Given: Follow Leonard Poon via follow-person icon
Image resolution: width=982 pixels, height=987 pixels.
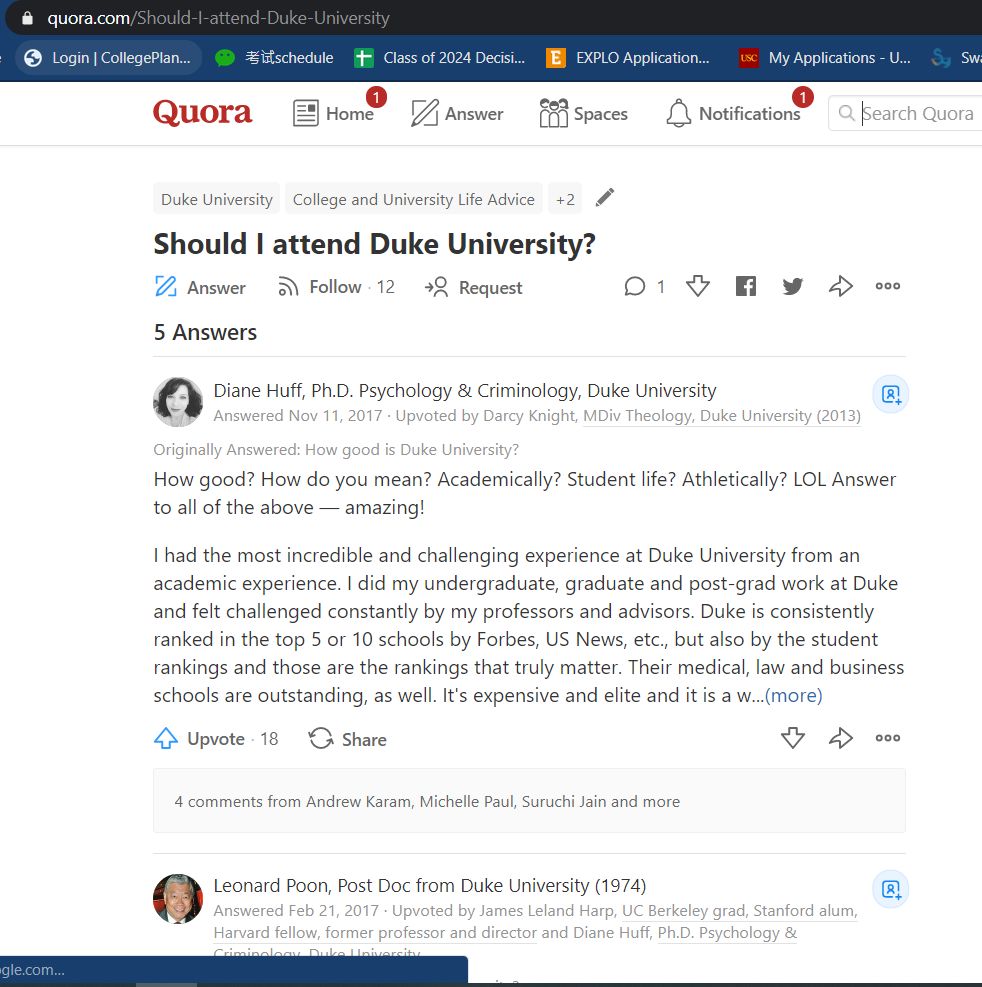Looking at the screenshot, I should 891,889.
